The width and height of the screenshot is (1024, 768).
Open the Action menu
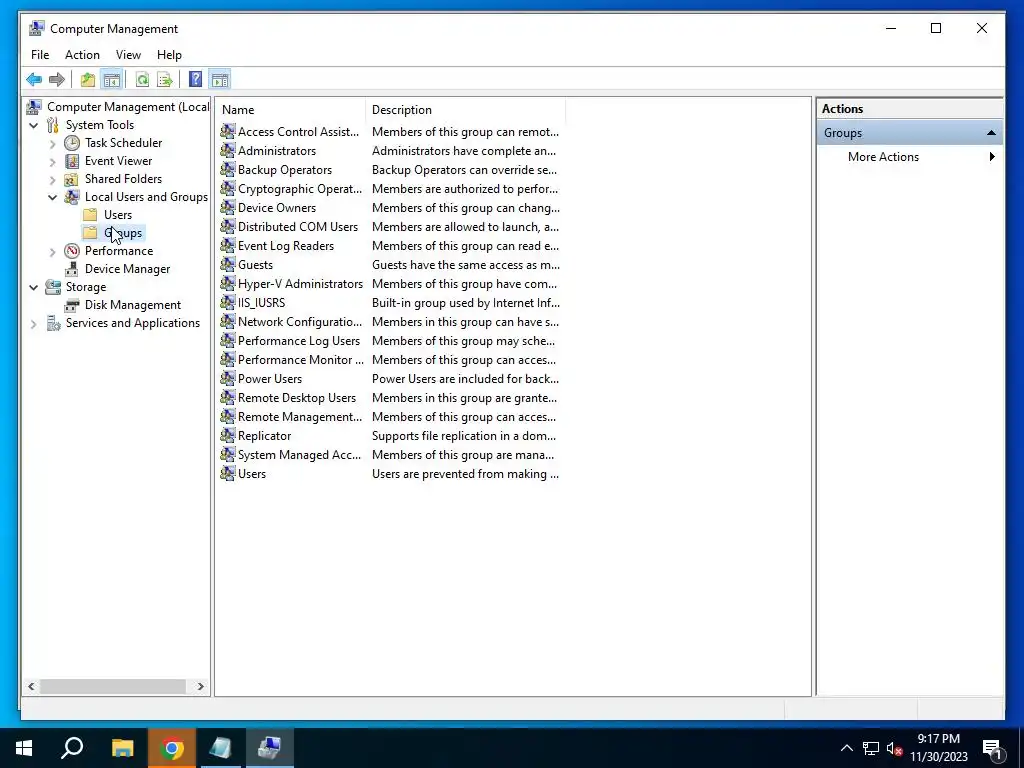pyautogui.click(x=82, y=55)
